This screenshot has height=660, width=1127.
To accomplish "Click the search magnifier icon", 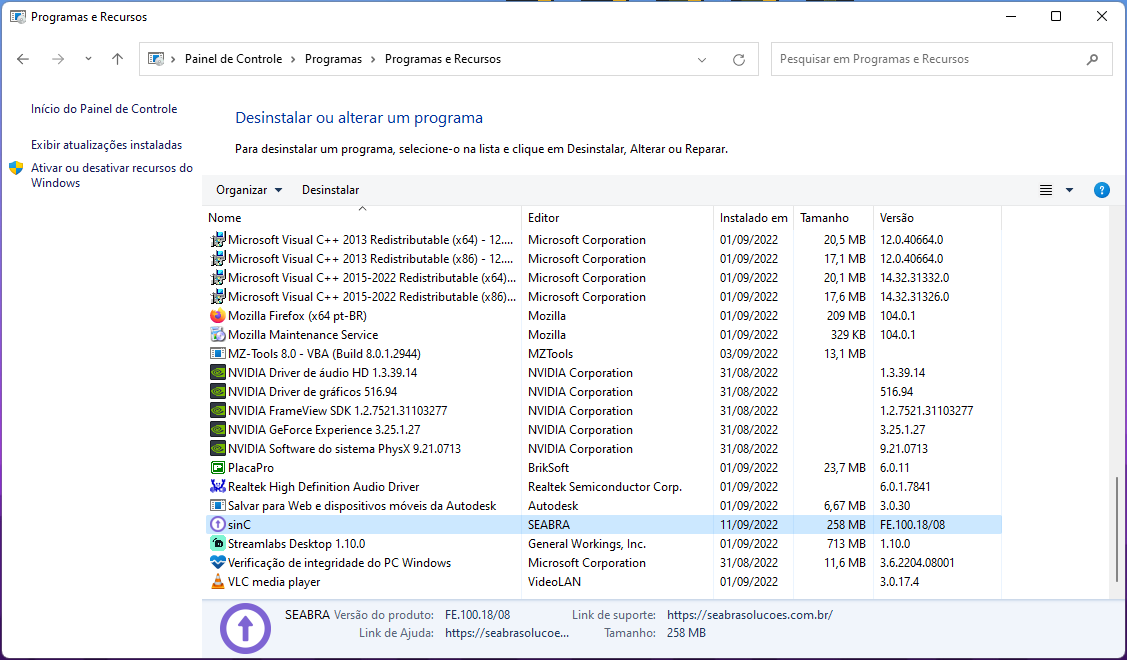I will (x=1092, y=59).
